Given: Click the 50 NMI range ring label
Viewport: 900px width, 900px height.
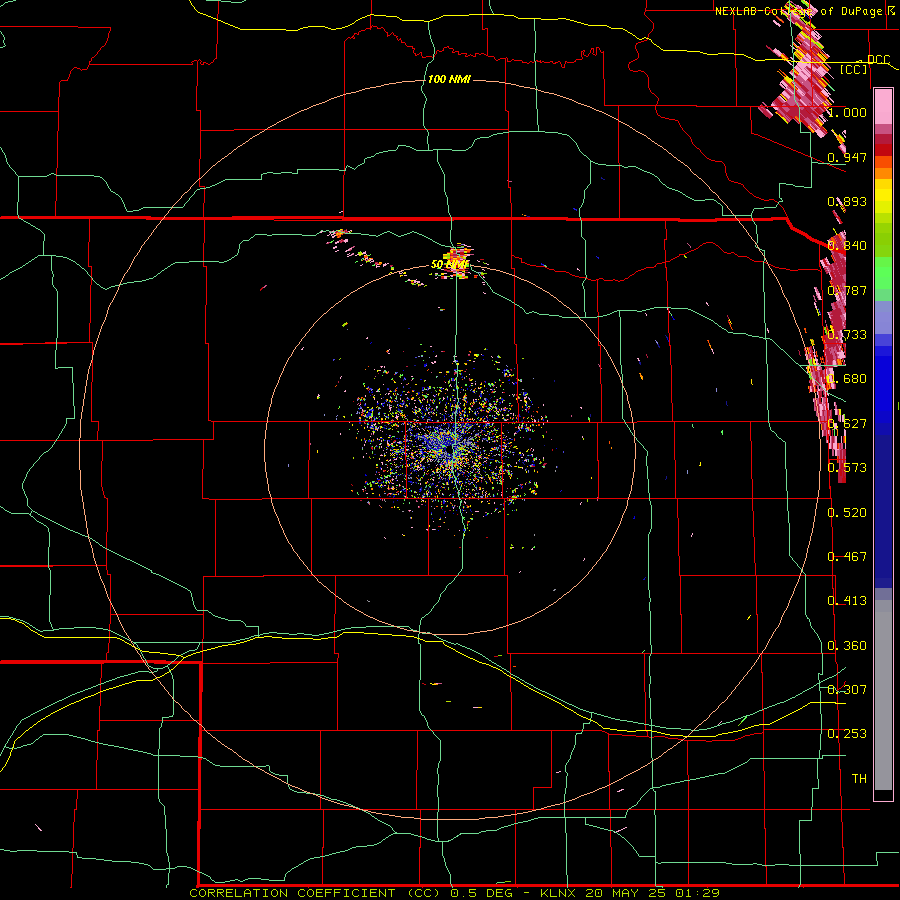Looking at the screenshot, I should (x=449, y=265).
